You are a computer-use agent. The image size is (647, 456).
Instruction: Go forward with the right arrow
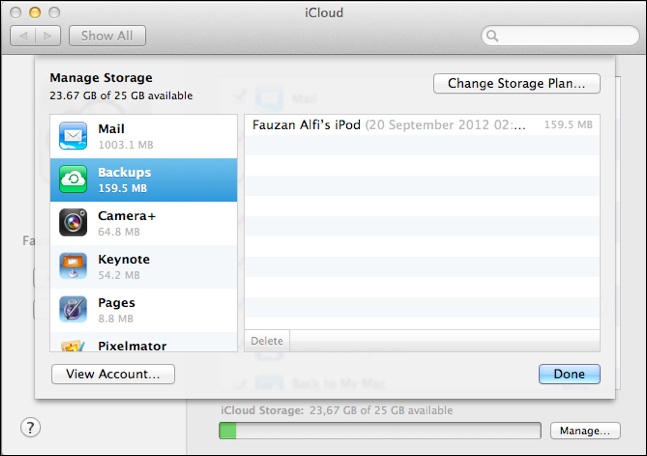tap(50, 36)
